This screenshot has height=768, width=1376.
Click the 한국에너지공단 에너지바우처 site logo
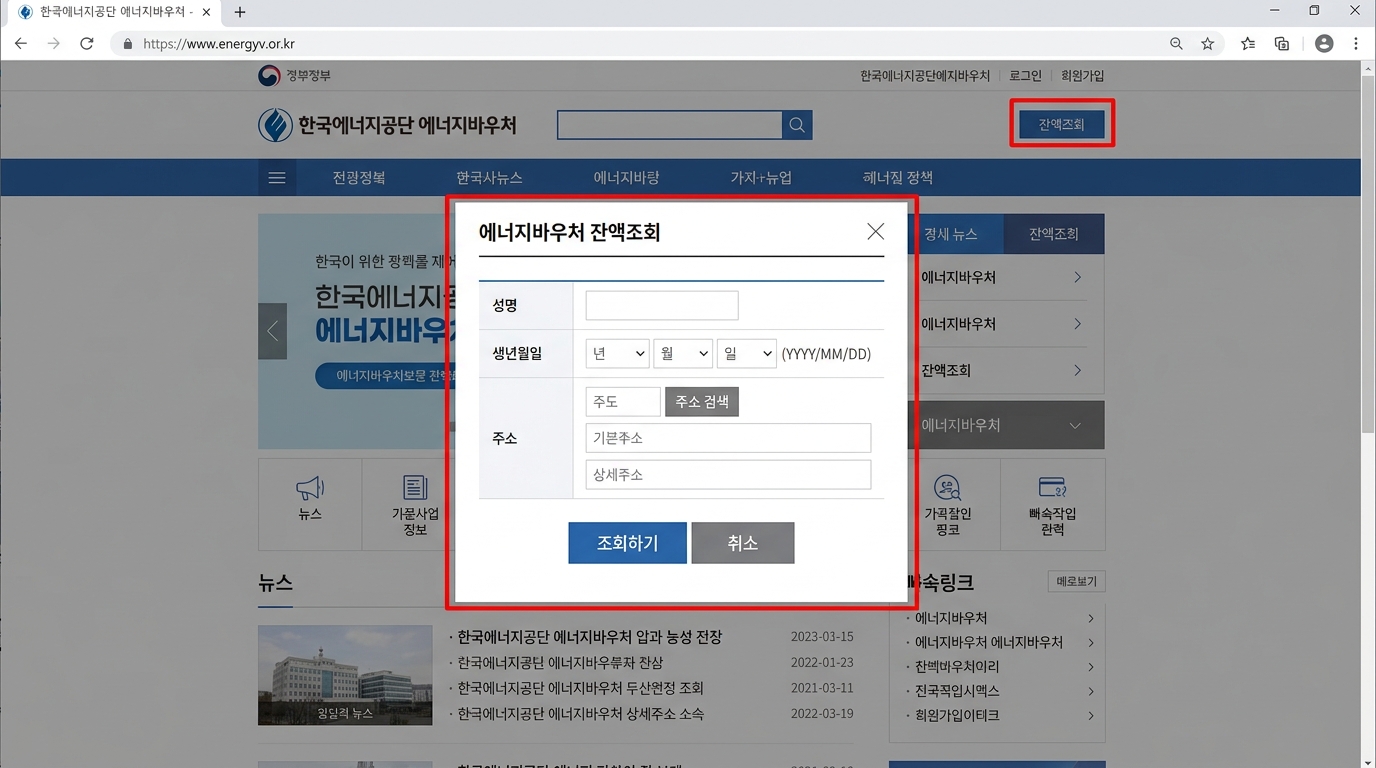pos(387,125)
